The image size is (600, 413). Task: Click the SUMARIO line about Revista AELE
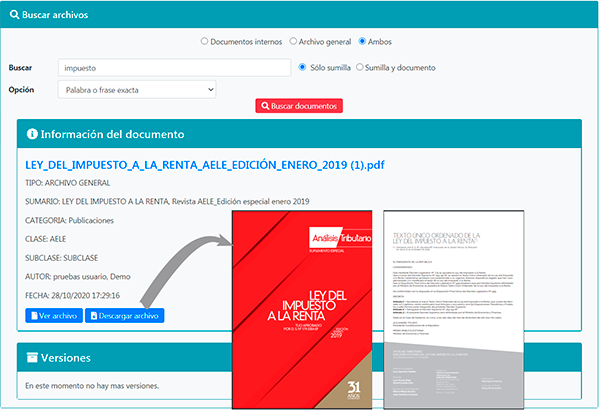[167, 201]
